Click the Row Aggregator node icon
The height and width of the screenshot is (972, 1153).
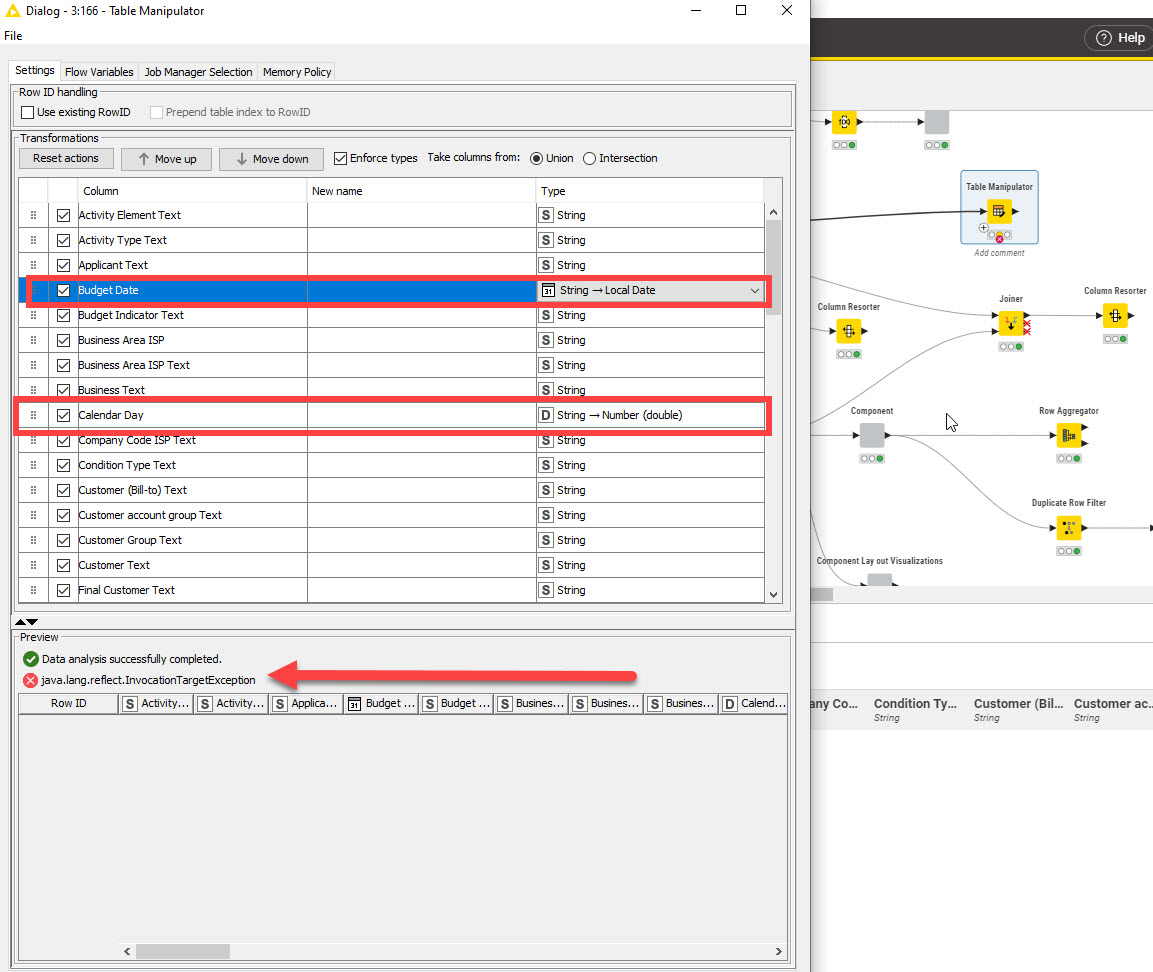pyautogui.click(x=1069, y=435)
